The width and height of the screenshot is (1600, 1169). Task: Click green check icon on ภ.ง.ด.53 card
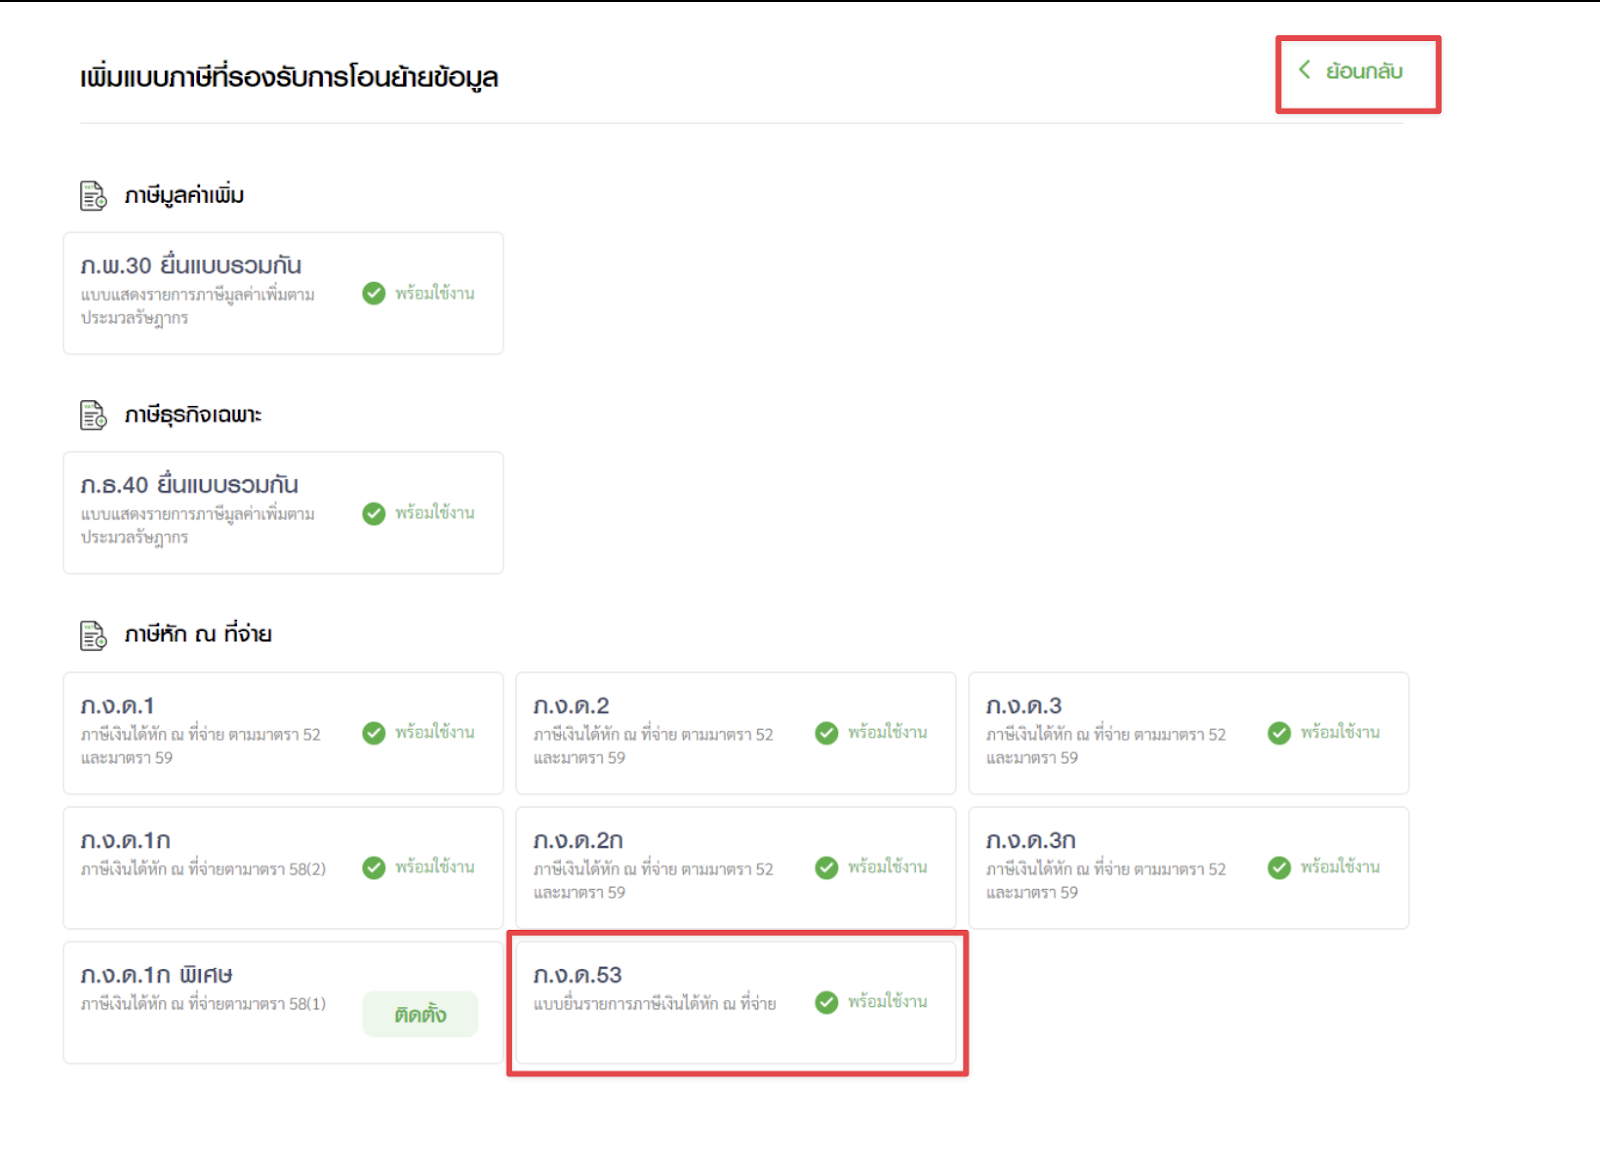pyautogui.click(x=826, y=1002)
